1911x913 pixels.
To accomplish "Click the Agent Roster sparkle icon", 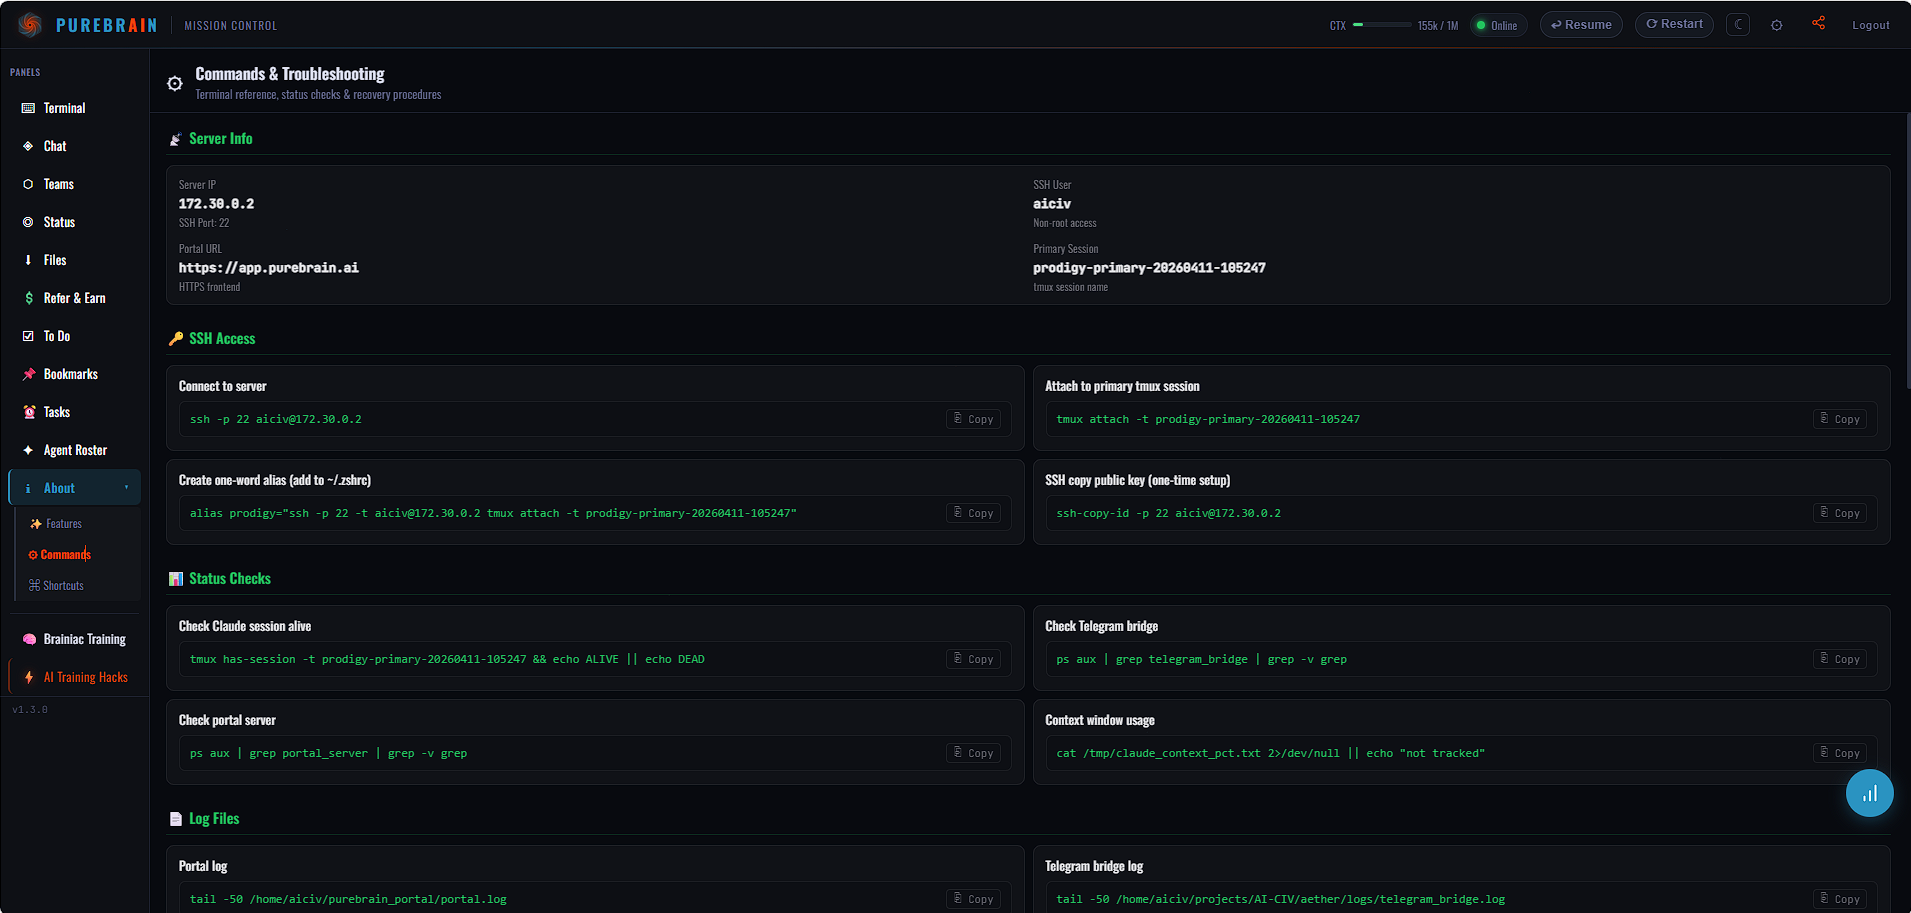I will (28, 450).
